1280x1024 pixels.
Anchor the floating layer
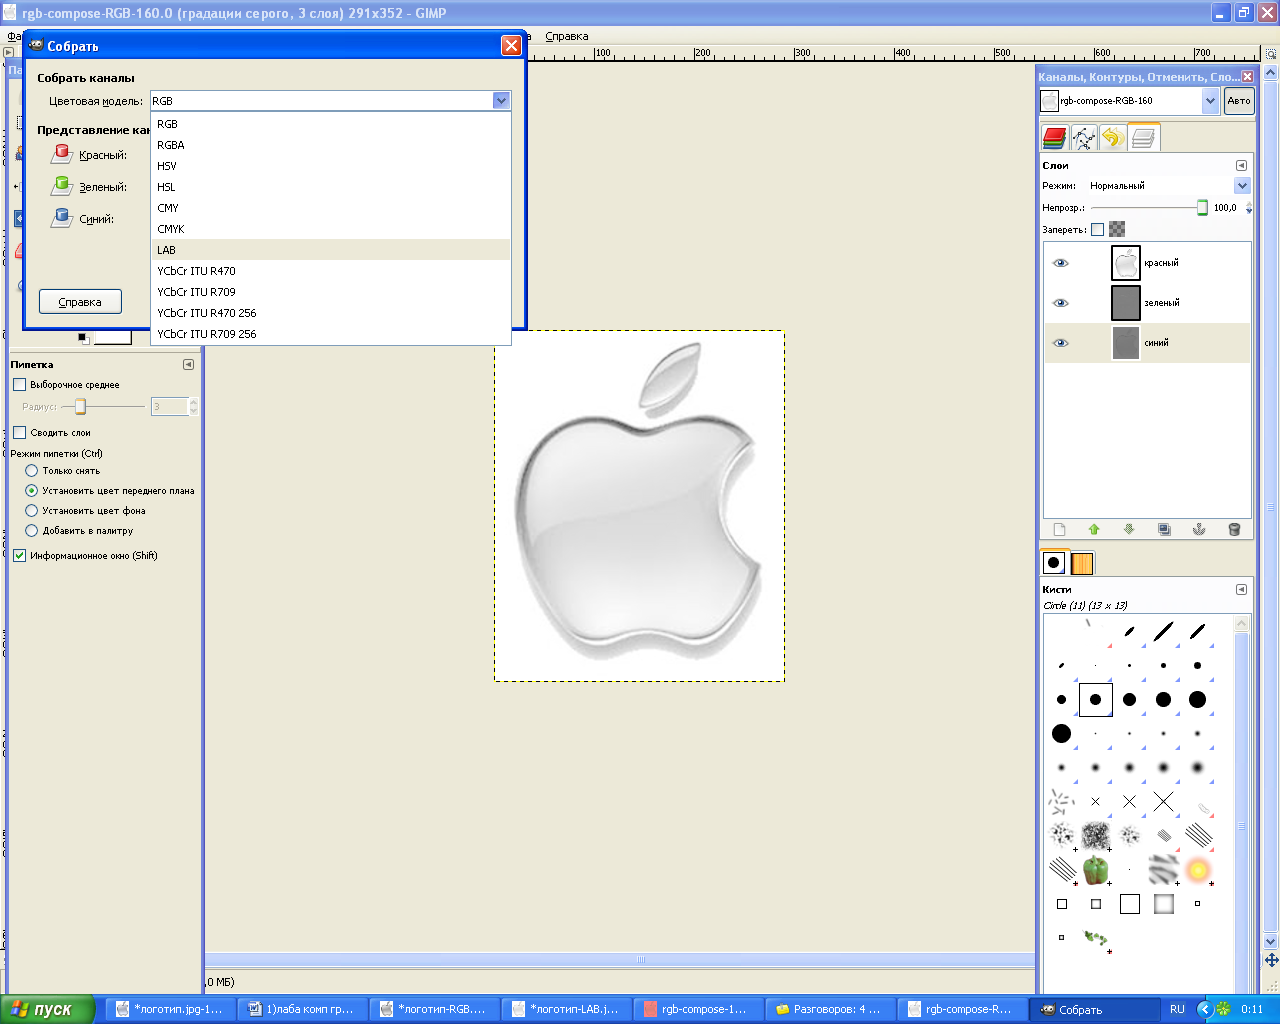point(1199,529)
